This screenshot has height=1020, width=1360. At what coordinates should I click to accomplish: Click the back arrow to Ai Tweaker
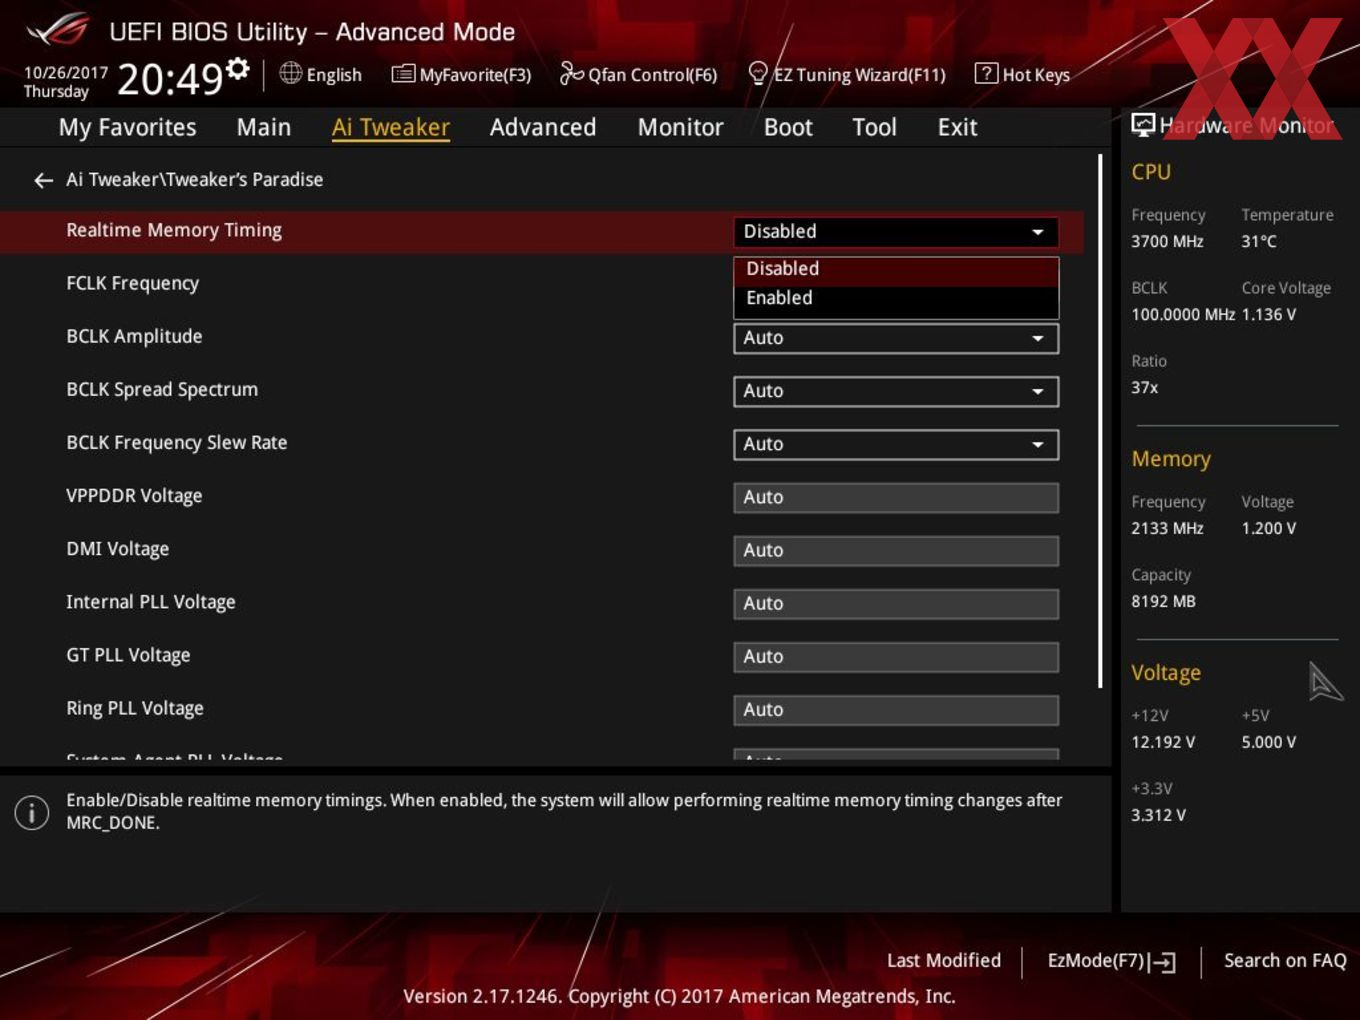43,180
